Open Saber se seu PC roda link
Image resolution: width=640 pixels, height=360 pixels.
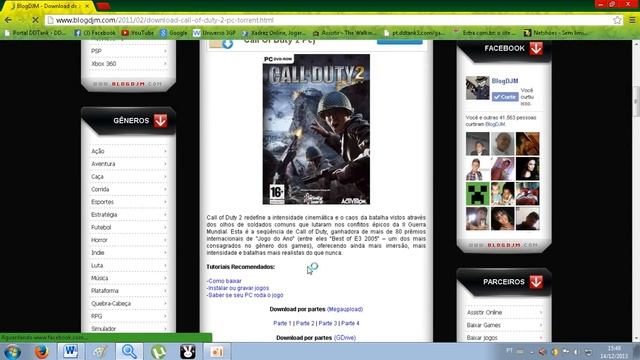pyautogui.click(x=245, y=295)
